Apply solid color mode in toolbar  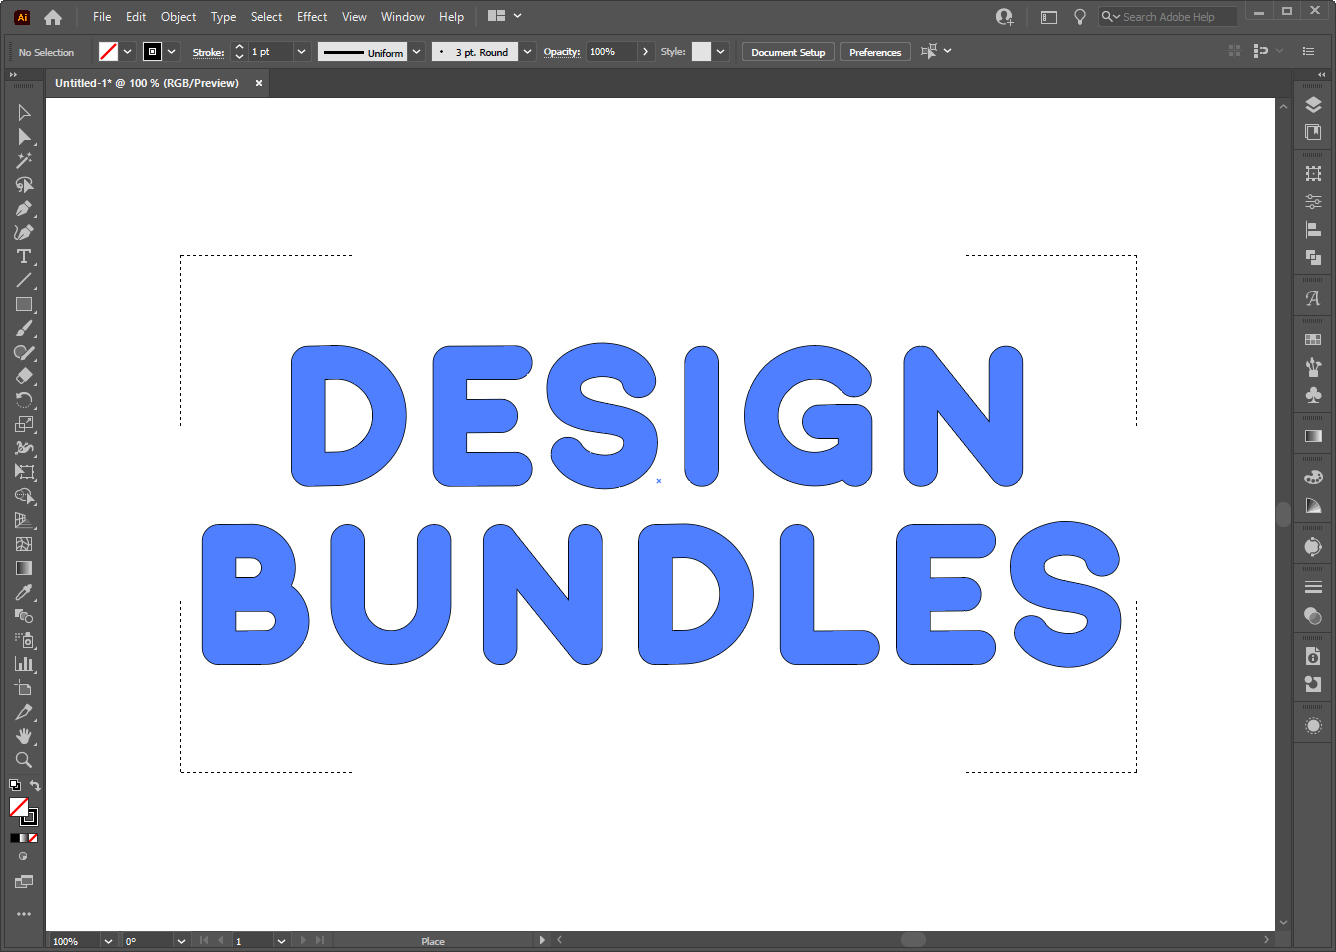coord(15,838)
